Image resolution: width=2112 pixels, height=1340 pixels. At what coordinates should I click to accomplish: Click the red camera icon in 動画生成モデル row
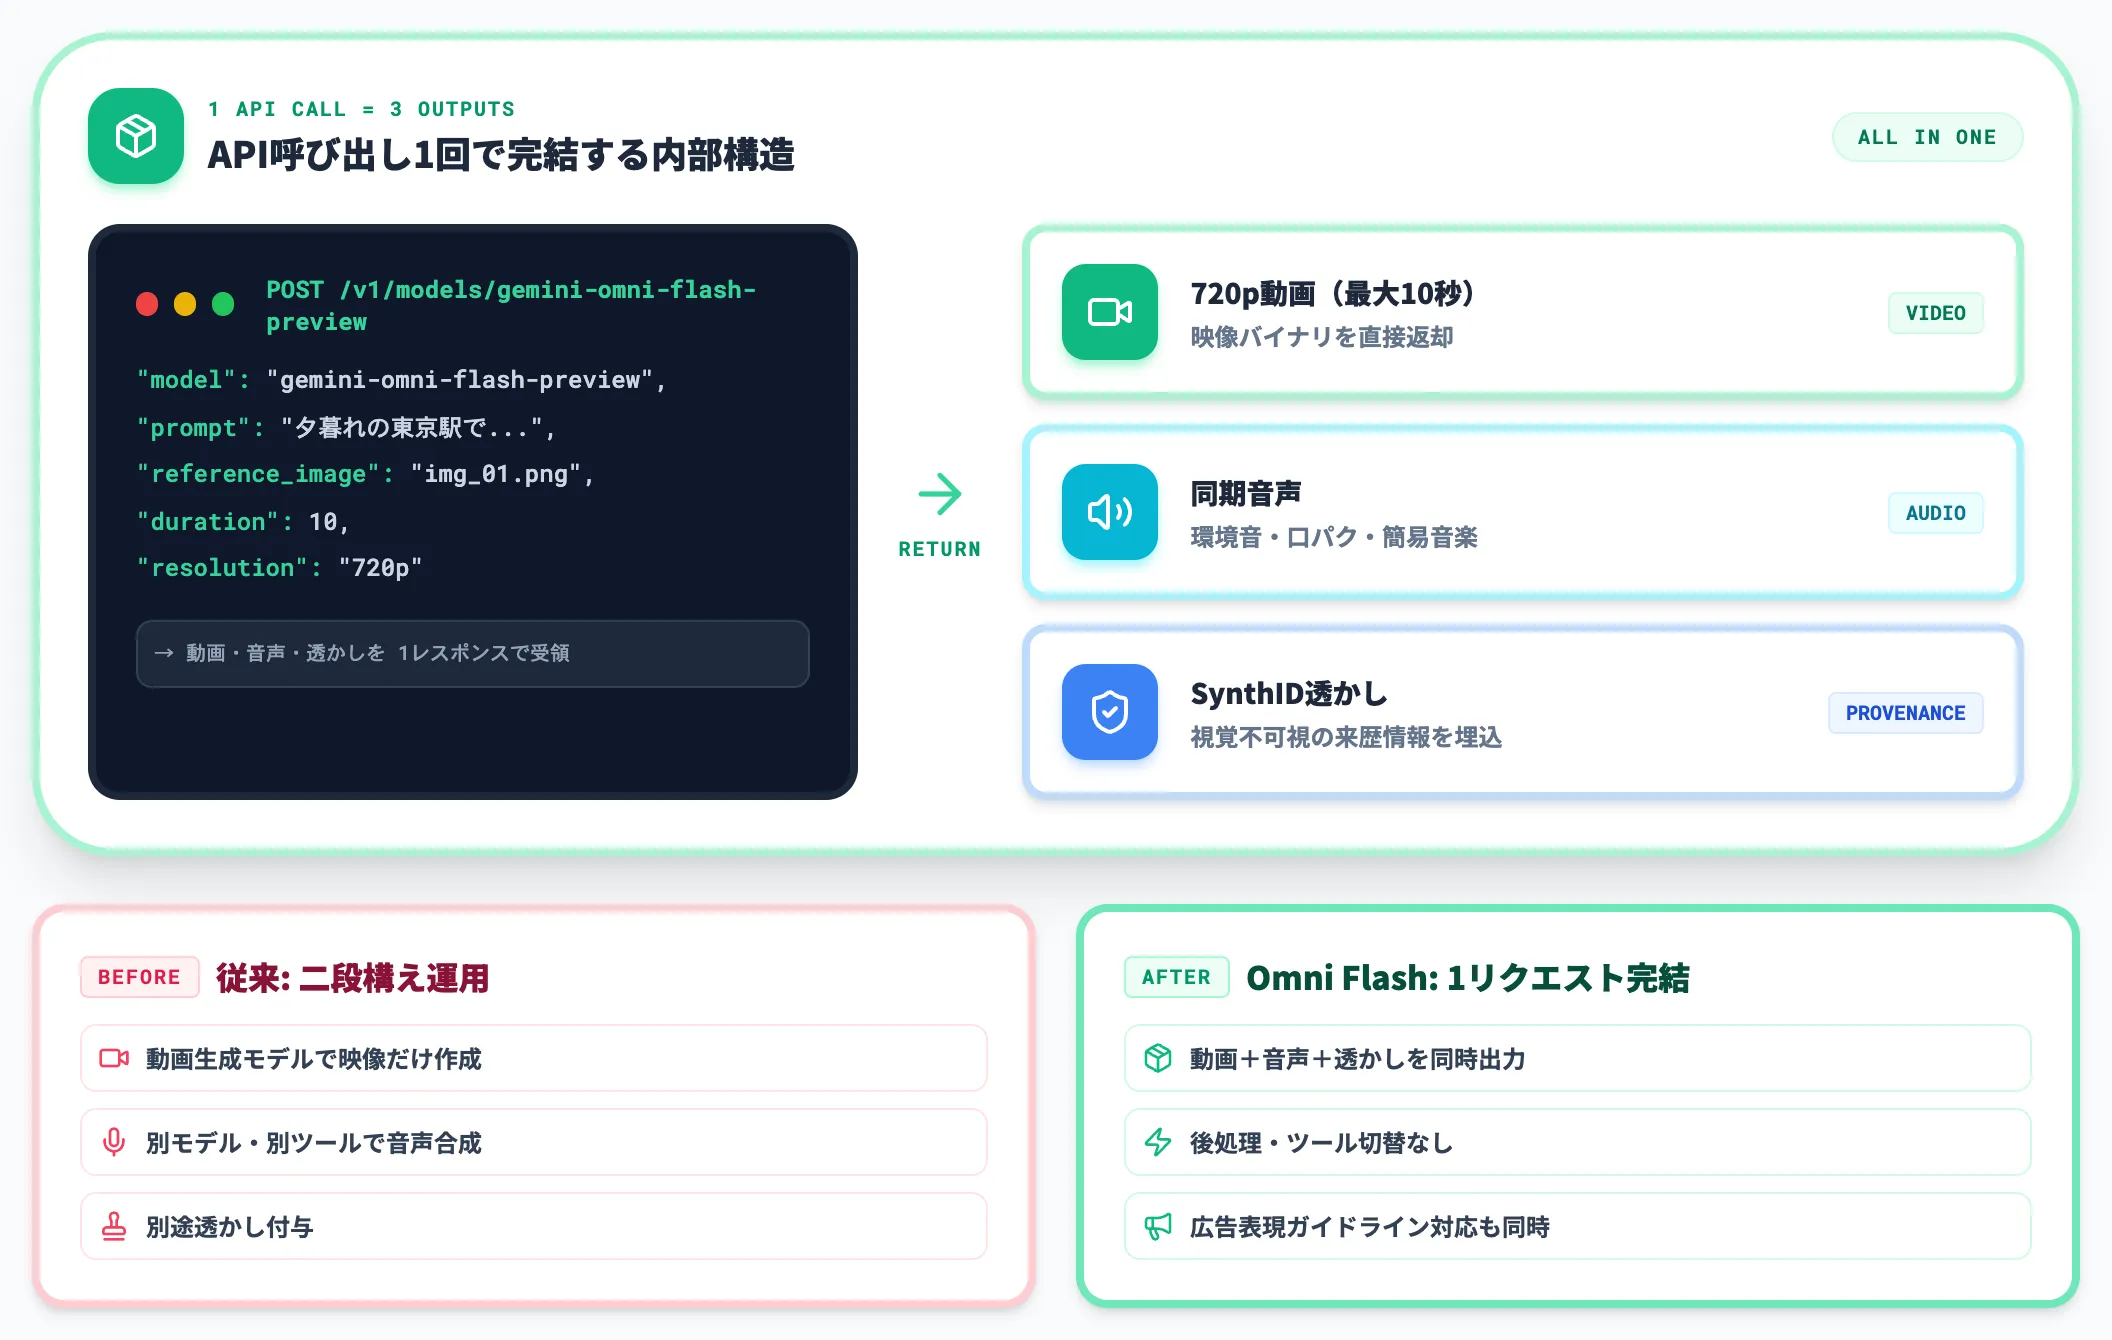(x=114, y=1058)
